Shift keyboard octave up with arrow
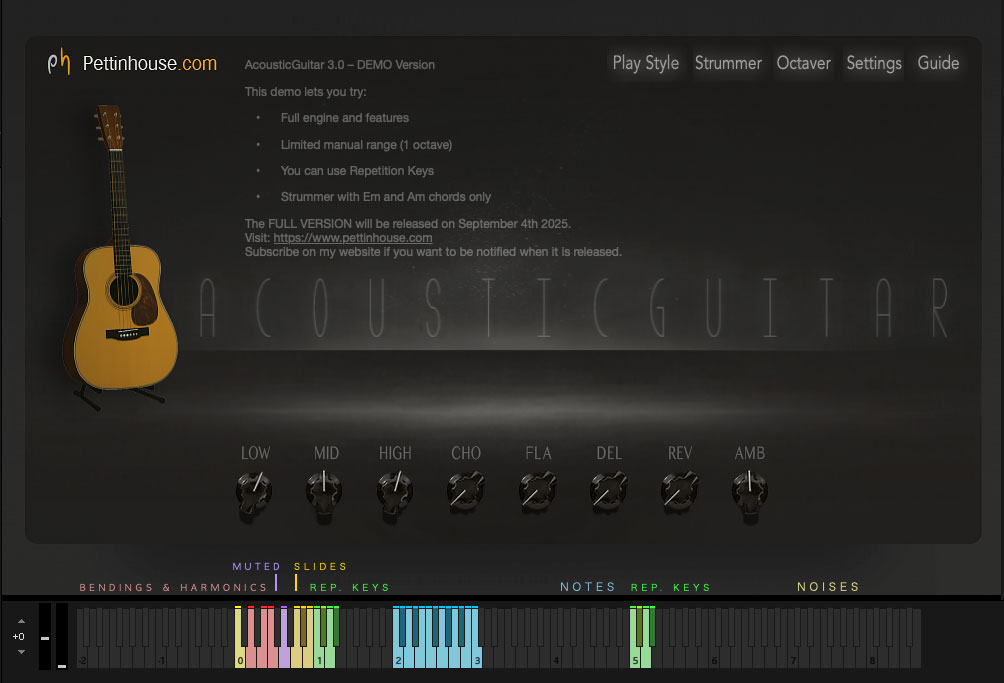 pos(21,621)
